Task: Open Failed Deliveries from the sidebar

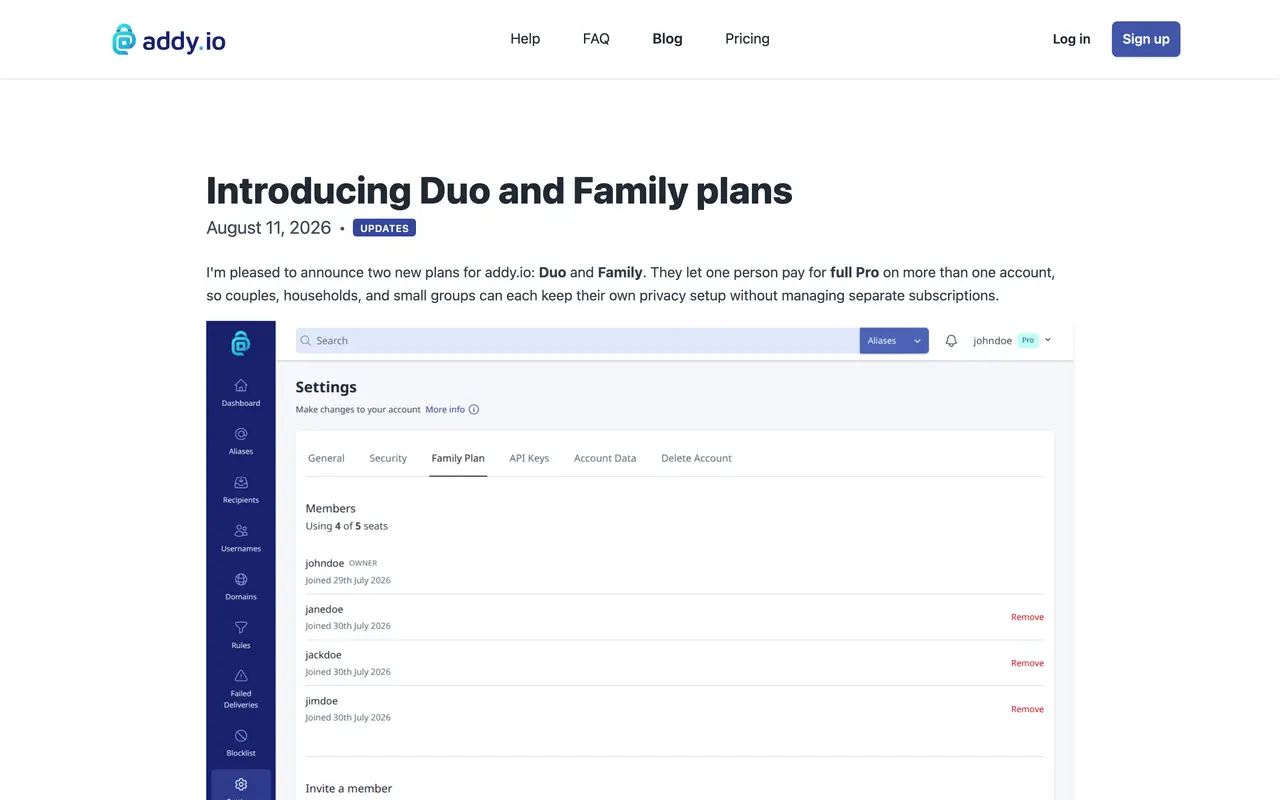Action: coord(241,689)
